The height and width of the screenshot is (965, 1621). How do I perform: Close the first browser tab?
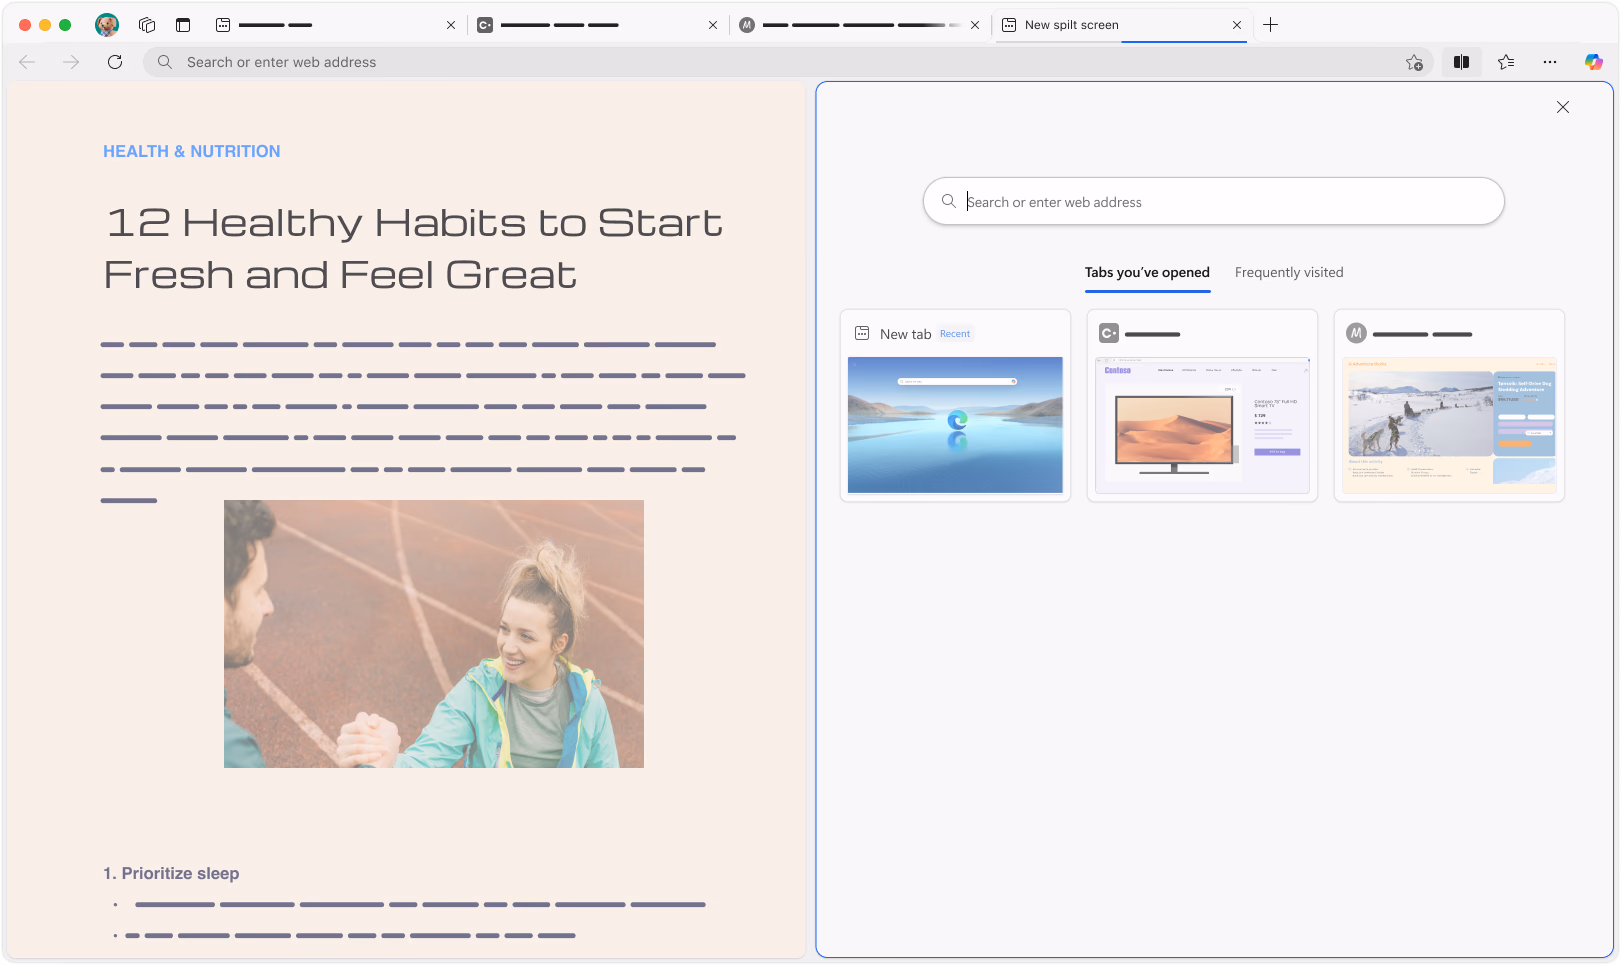click(451, 25)
